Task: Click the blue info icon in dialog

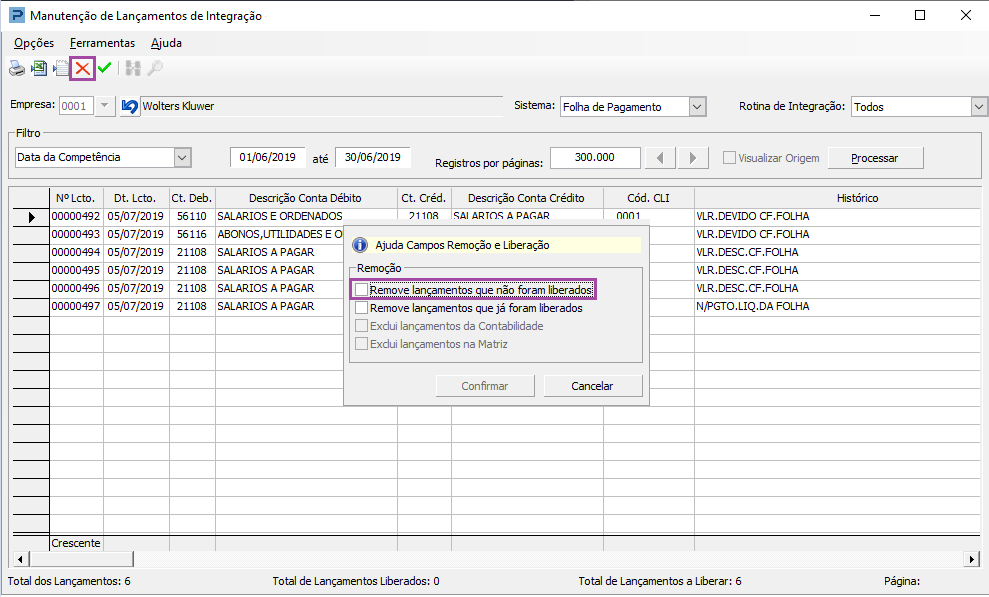Action: tap(361, 245)
